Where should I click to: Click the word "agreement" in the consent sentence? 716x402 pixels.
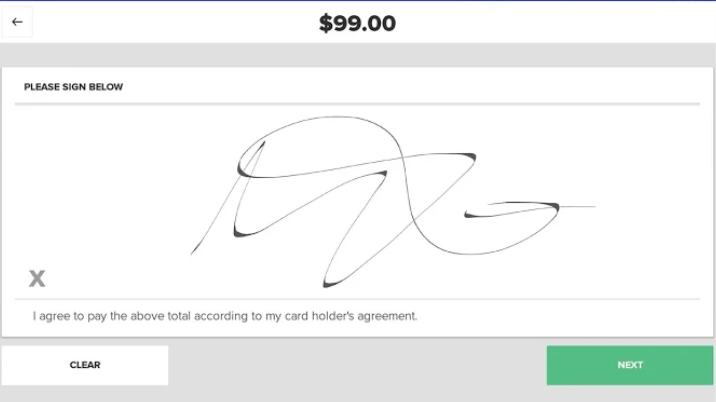(387, 316)
